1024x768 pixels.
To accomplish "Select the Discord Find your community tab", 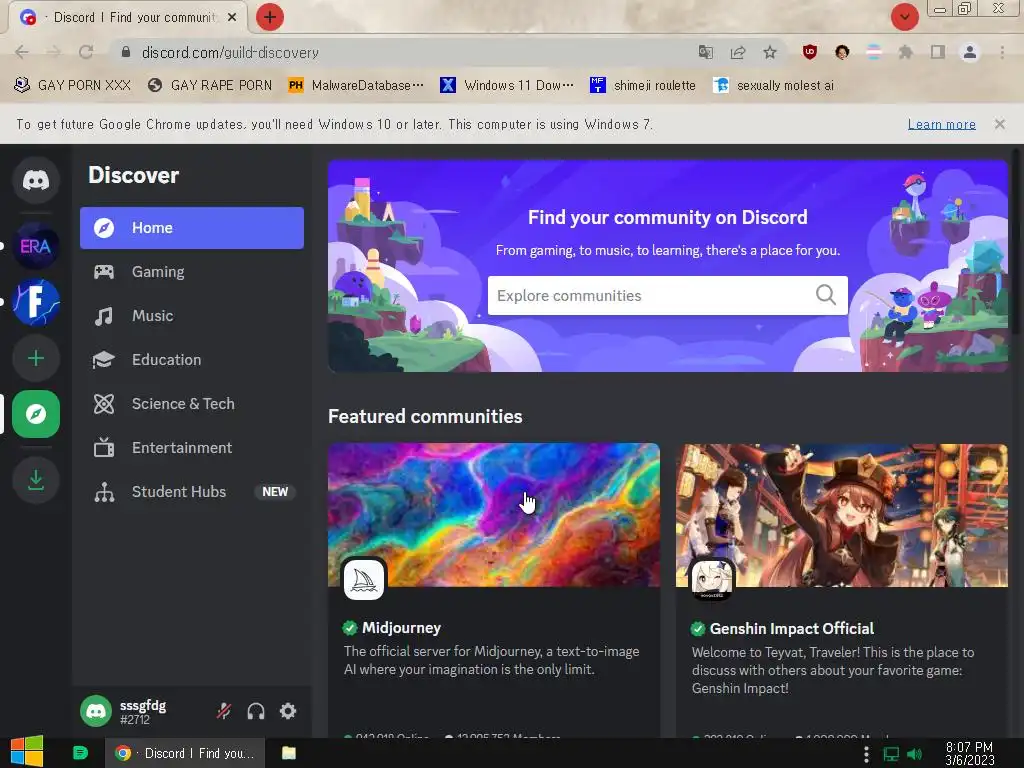I will [x=128, y=18].
